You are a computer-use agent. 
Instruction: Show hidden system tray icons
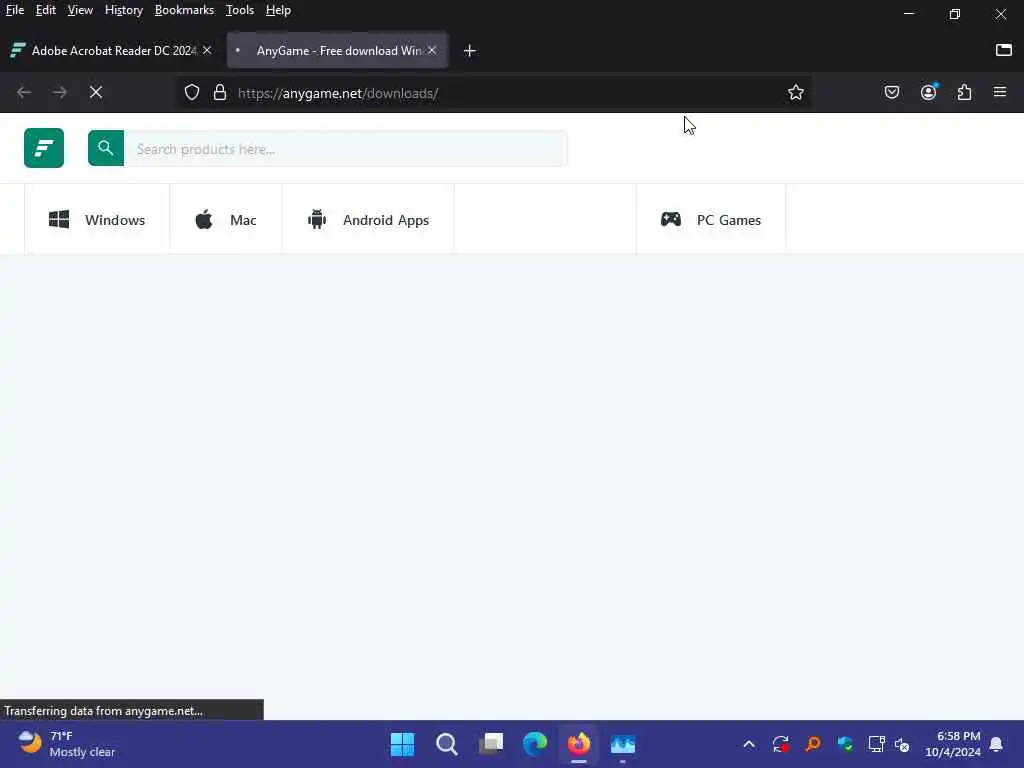(x=749, y=744)
